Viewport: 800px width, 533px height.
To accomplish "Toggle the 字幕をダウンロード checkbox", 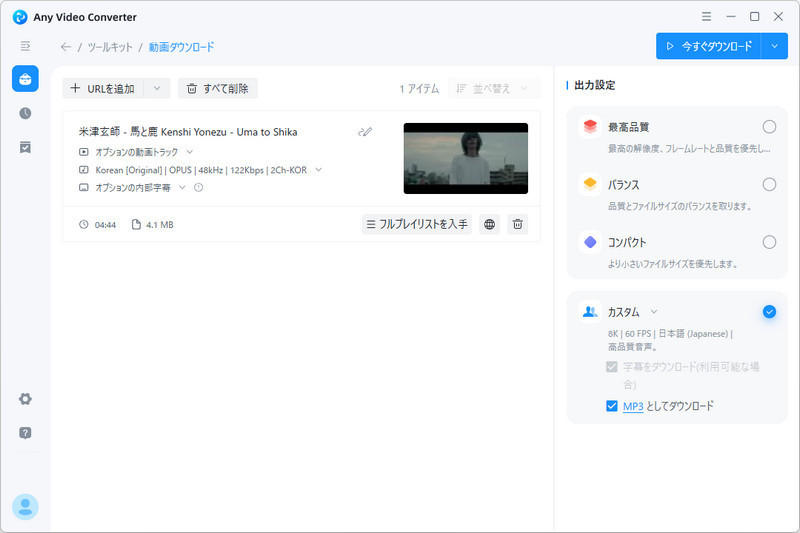I will click(x=612, y=367).
